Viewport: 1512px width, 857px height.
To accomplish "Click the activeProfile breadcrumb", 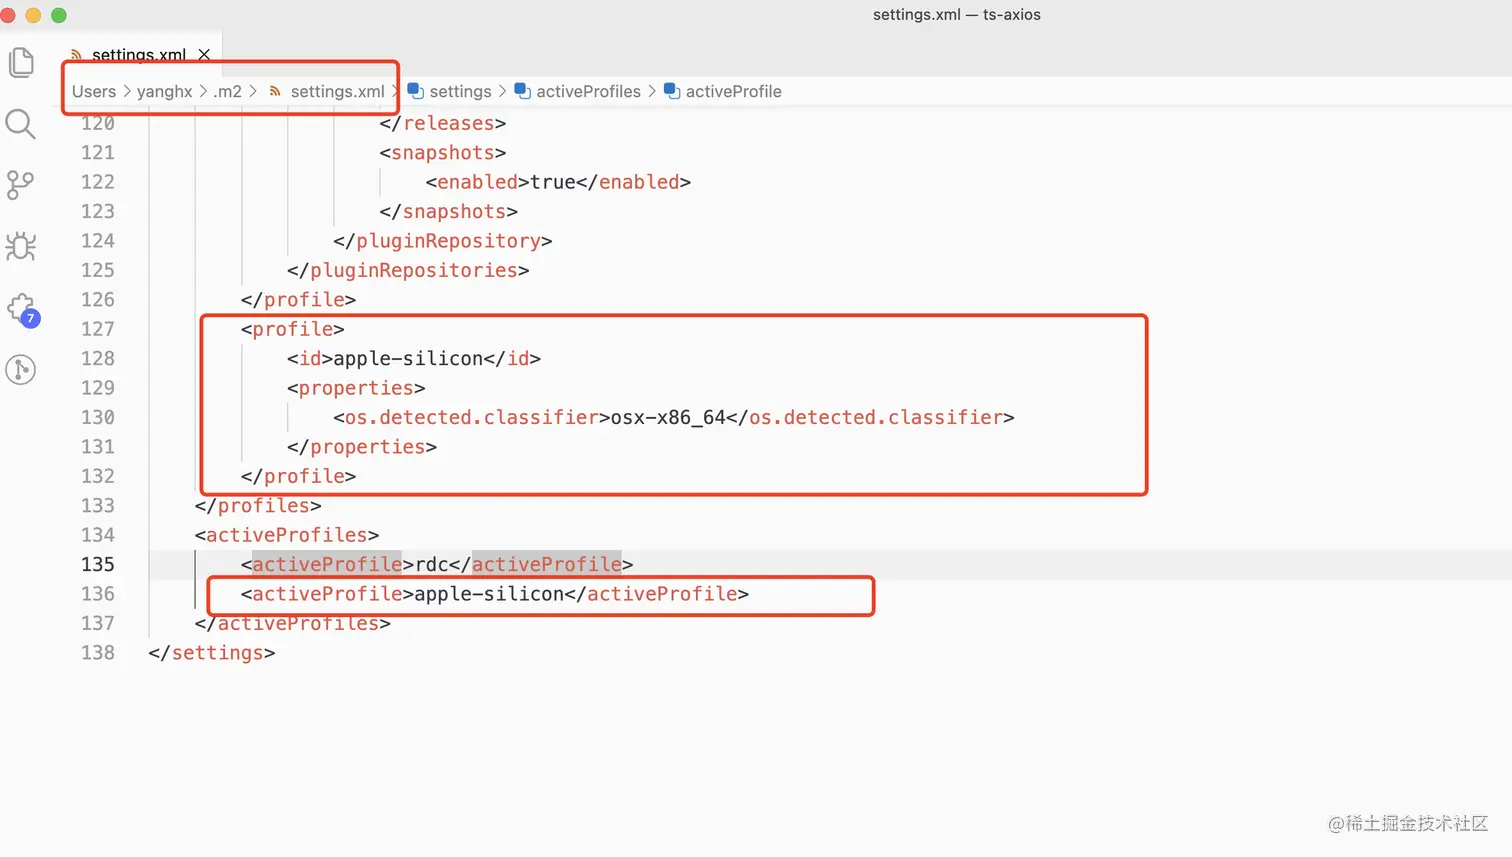I will click(x=733, y=91).
